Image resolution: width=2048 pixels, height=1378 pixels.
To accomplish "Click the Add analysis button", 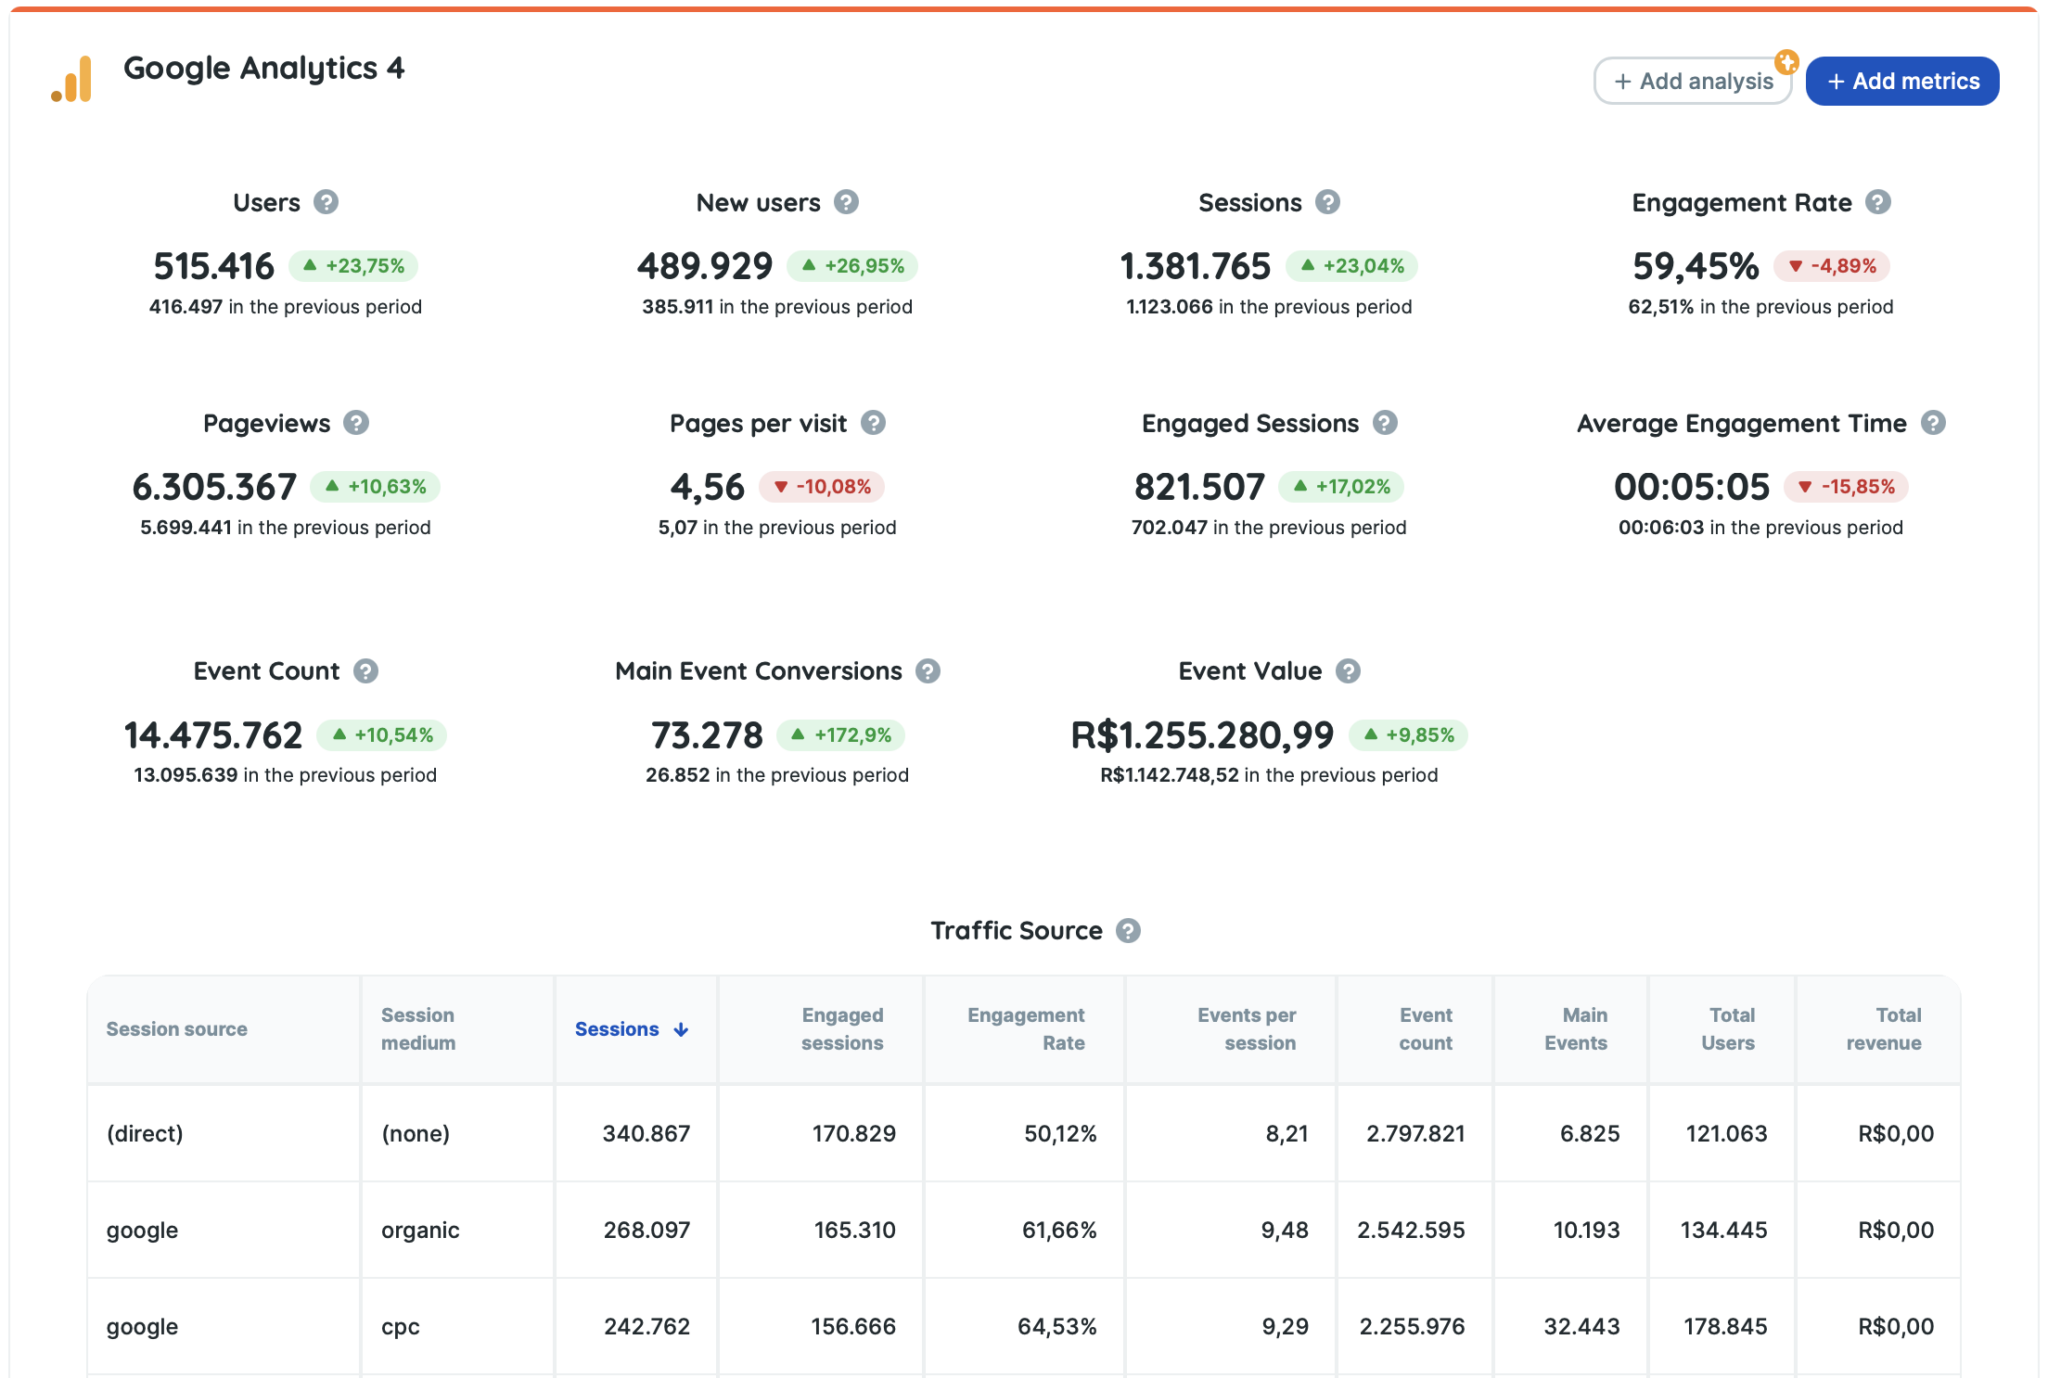I will [1692, 81].
